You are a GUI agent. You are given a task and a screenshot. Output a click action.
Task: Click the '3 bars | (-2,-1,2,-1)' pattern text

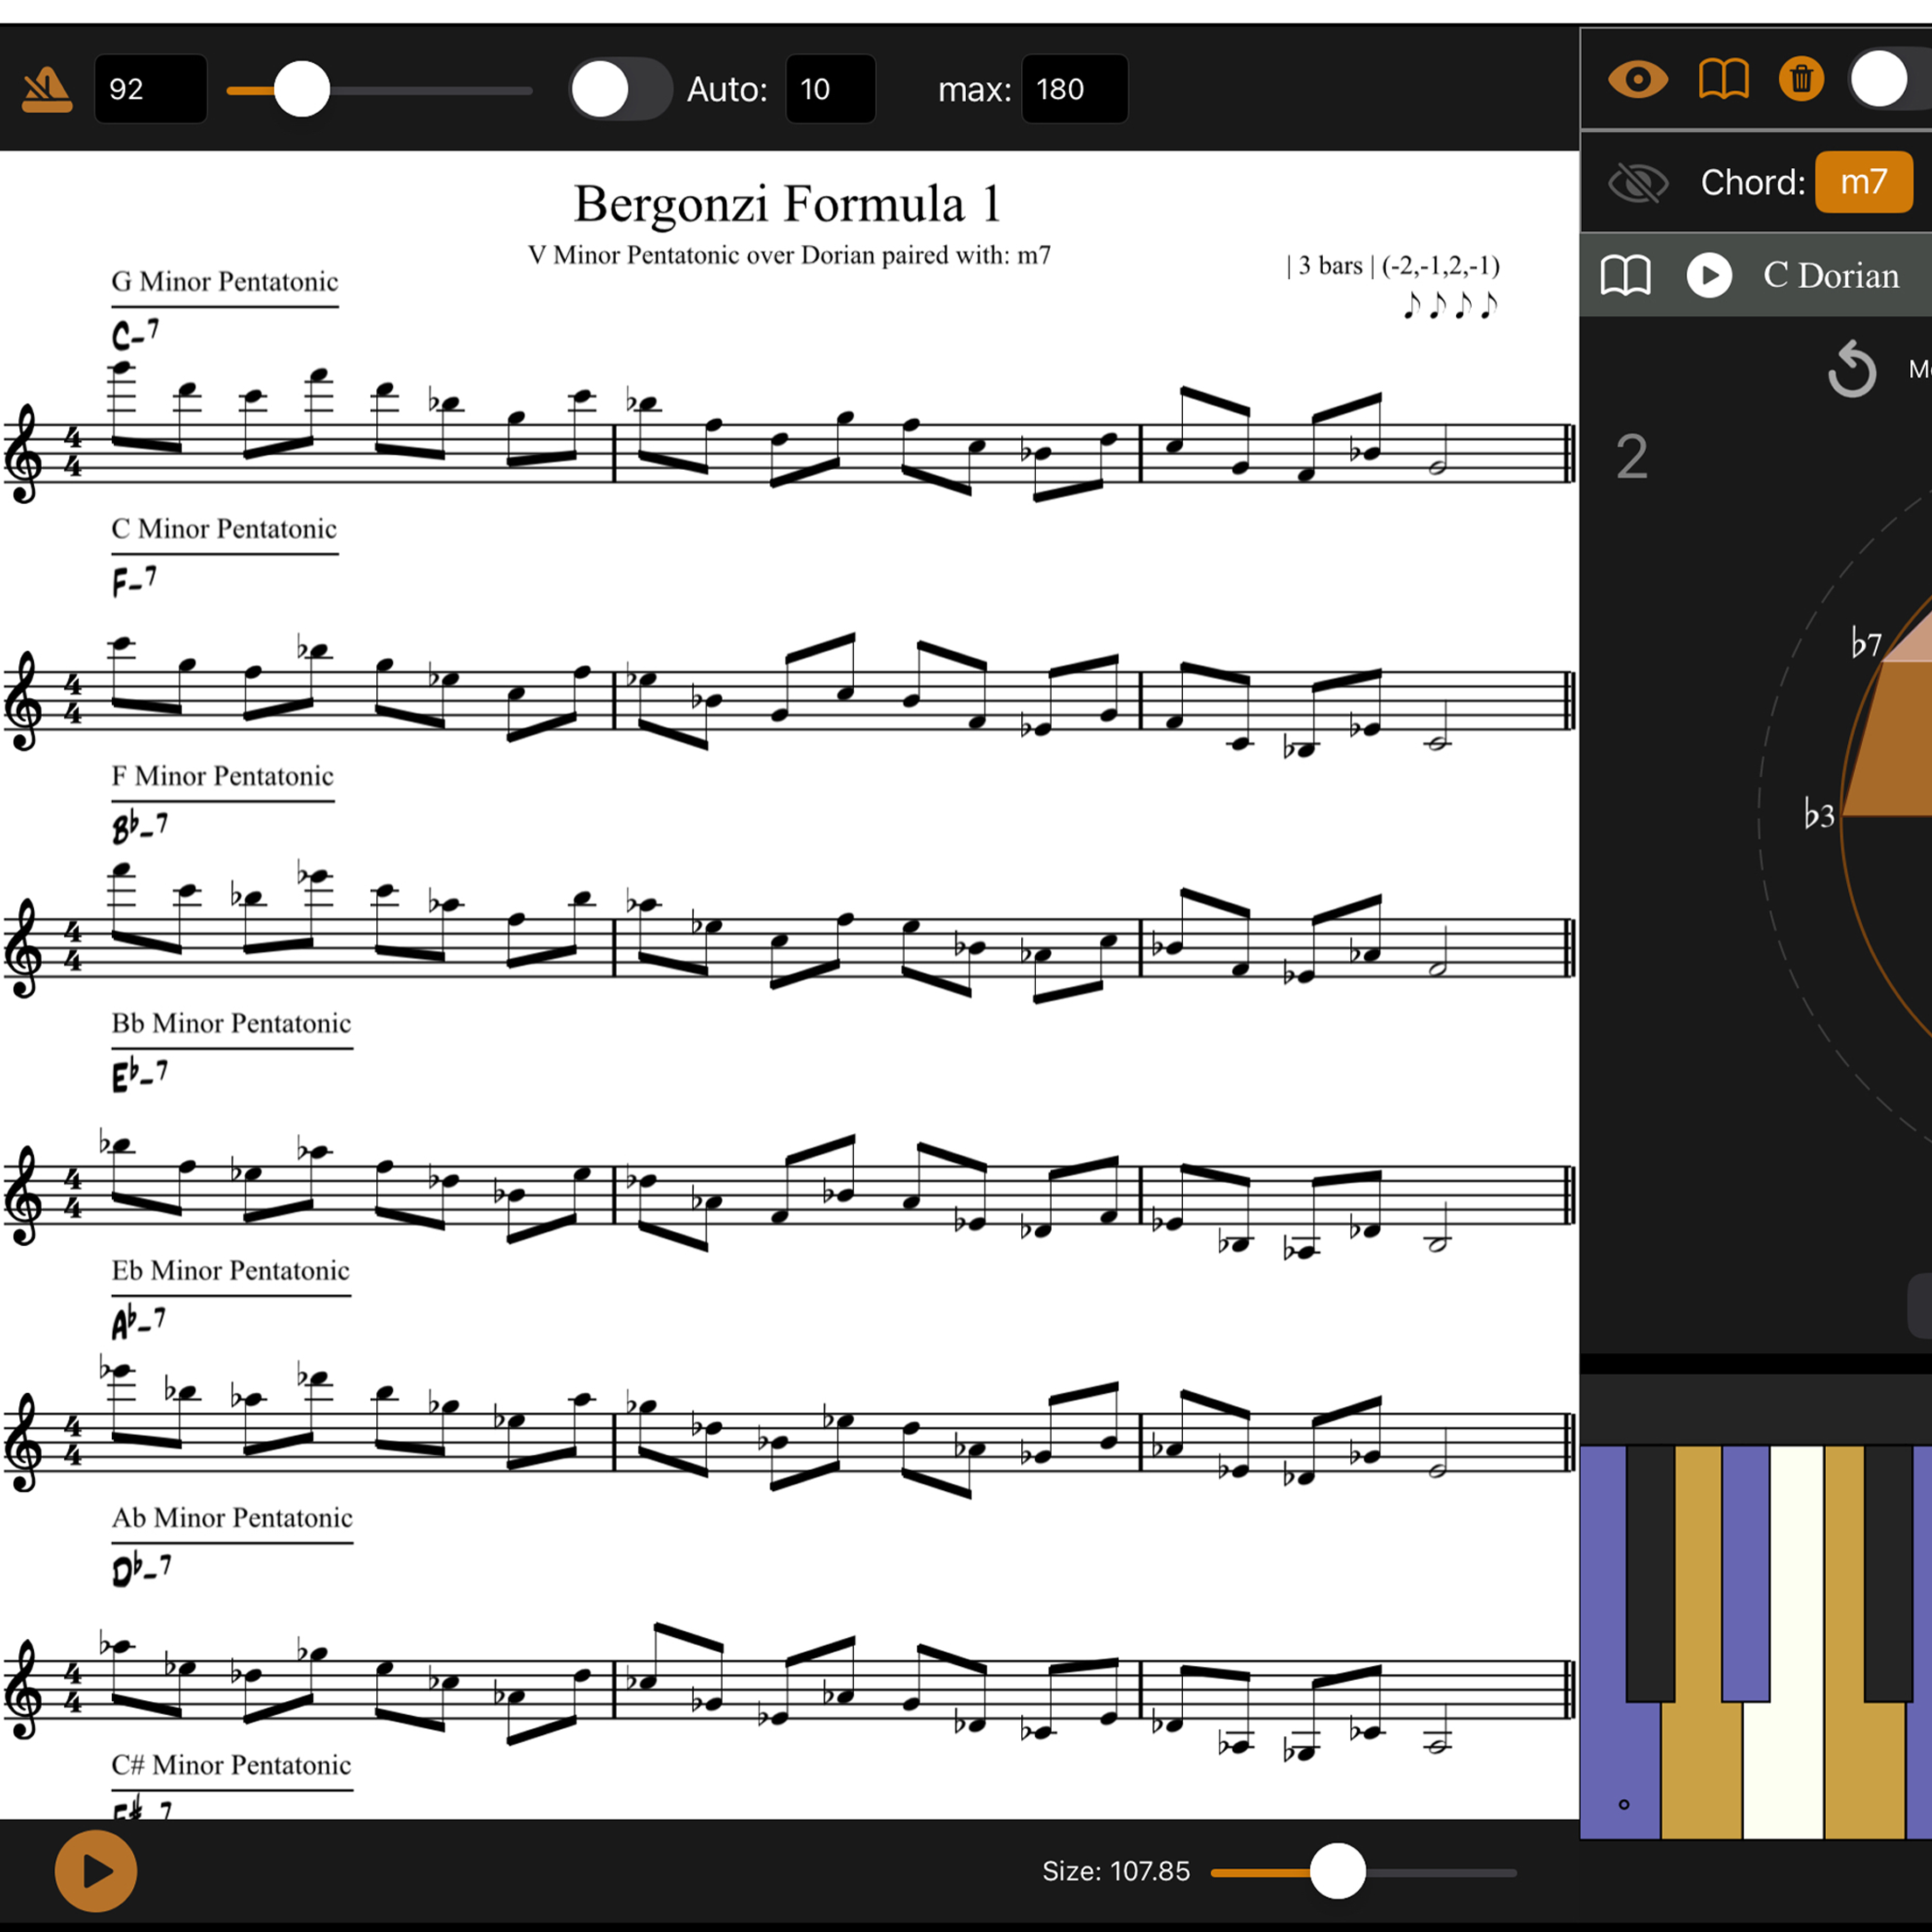click(x=1393, y=266)
